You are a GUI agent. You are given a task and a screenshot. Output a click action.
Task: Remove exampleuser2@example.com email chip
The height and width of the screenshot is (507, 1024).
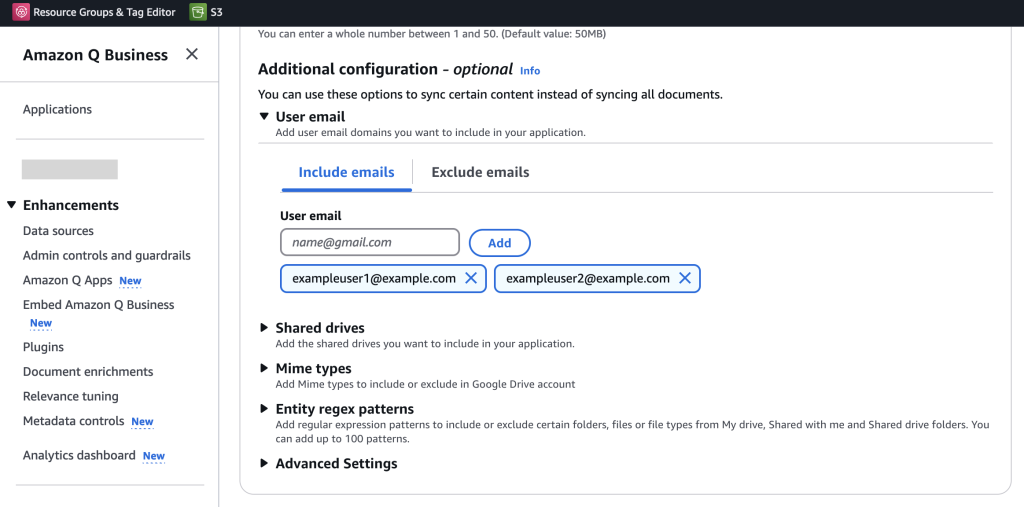tap(684, 278)
